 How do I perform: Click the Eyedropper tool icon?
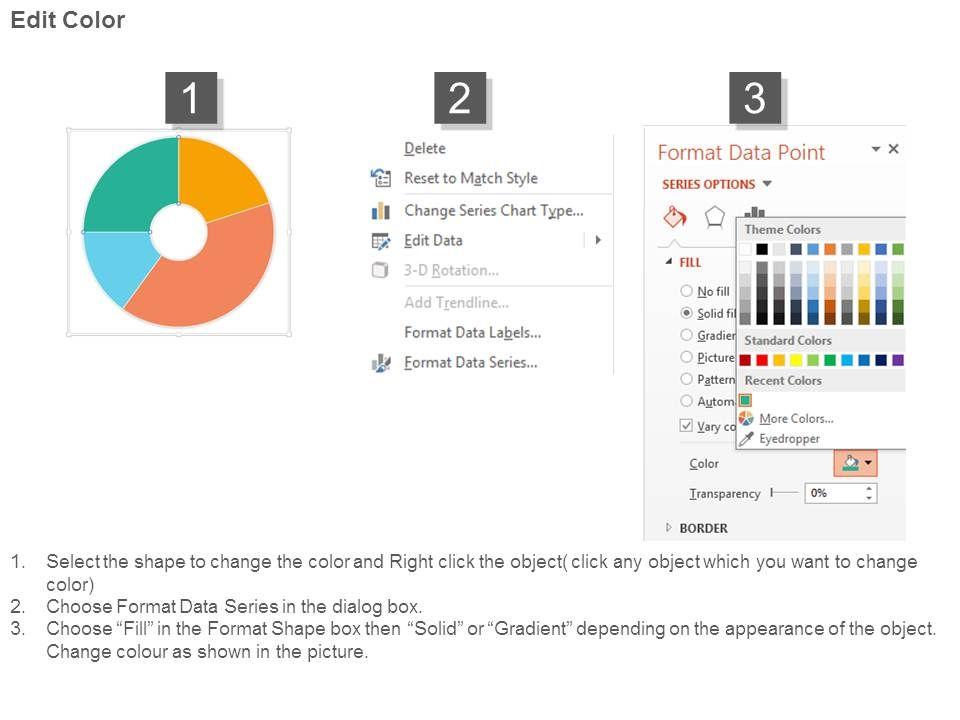tap(746, 438)
